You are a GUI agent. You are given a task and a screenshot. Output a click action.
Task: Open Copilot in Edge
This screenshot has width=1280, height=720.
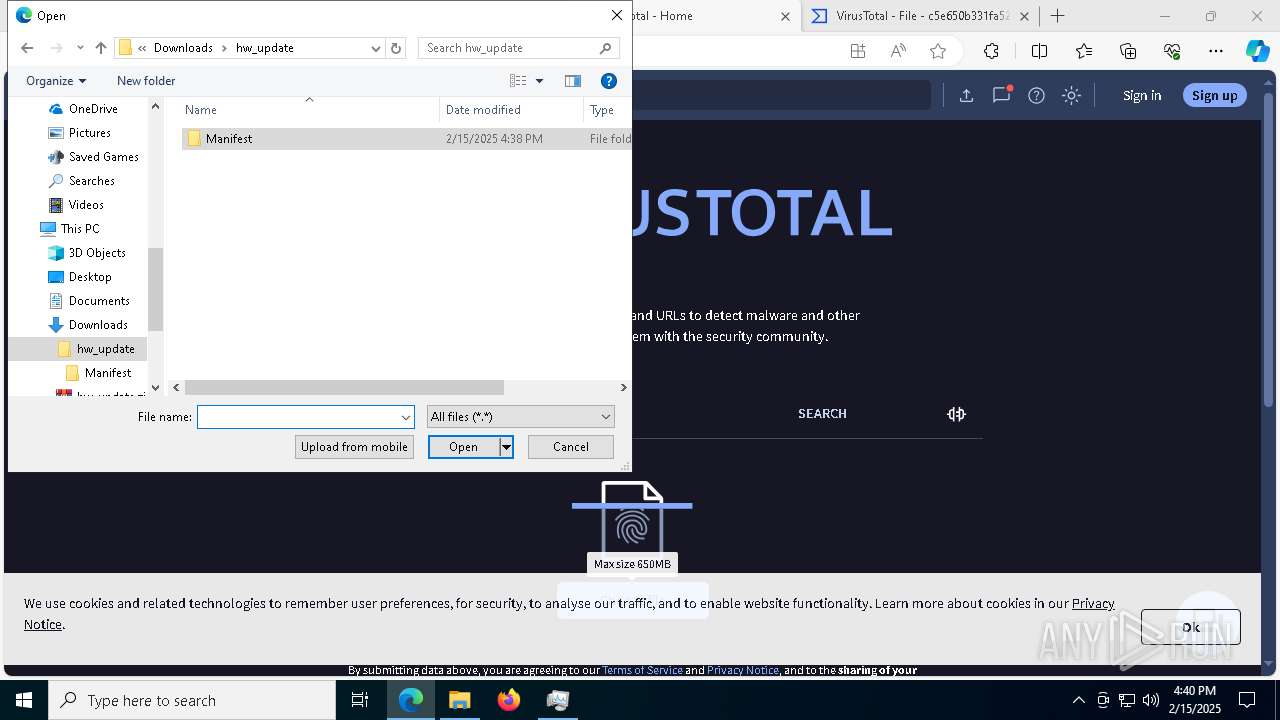1258,51
